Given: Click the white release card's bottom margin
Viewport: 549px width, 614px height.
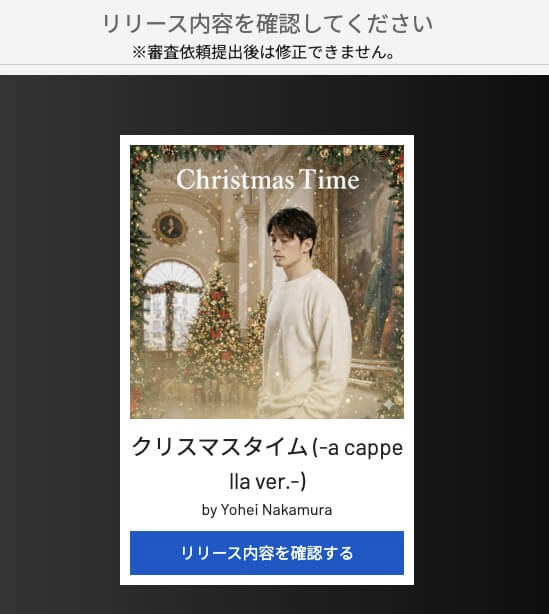Looking at the screenshot, I should (267, 580).
